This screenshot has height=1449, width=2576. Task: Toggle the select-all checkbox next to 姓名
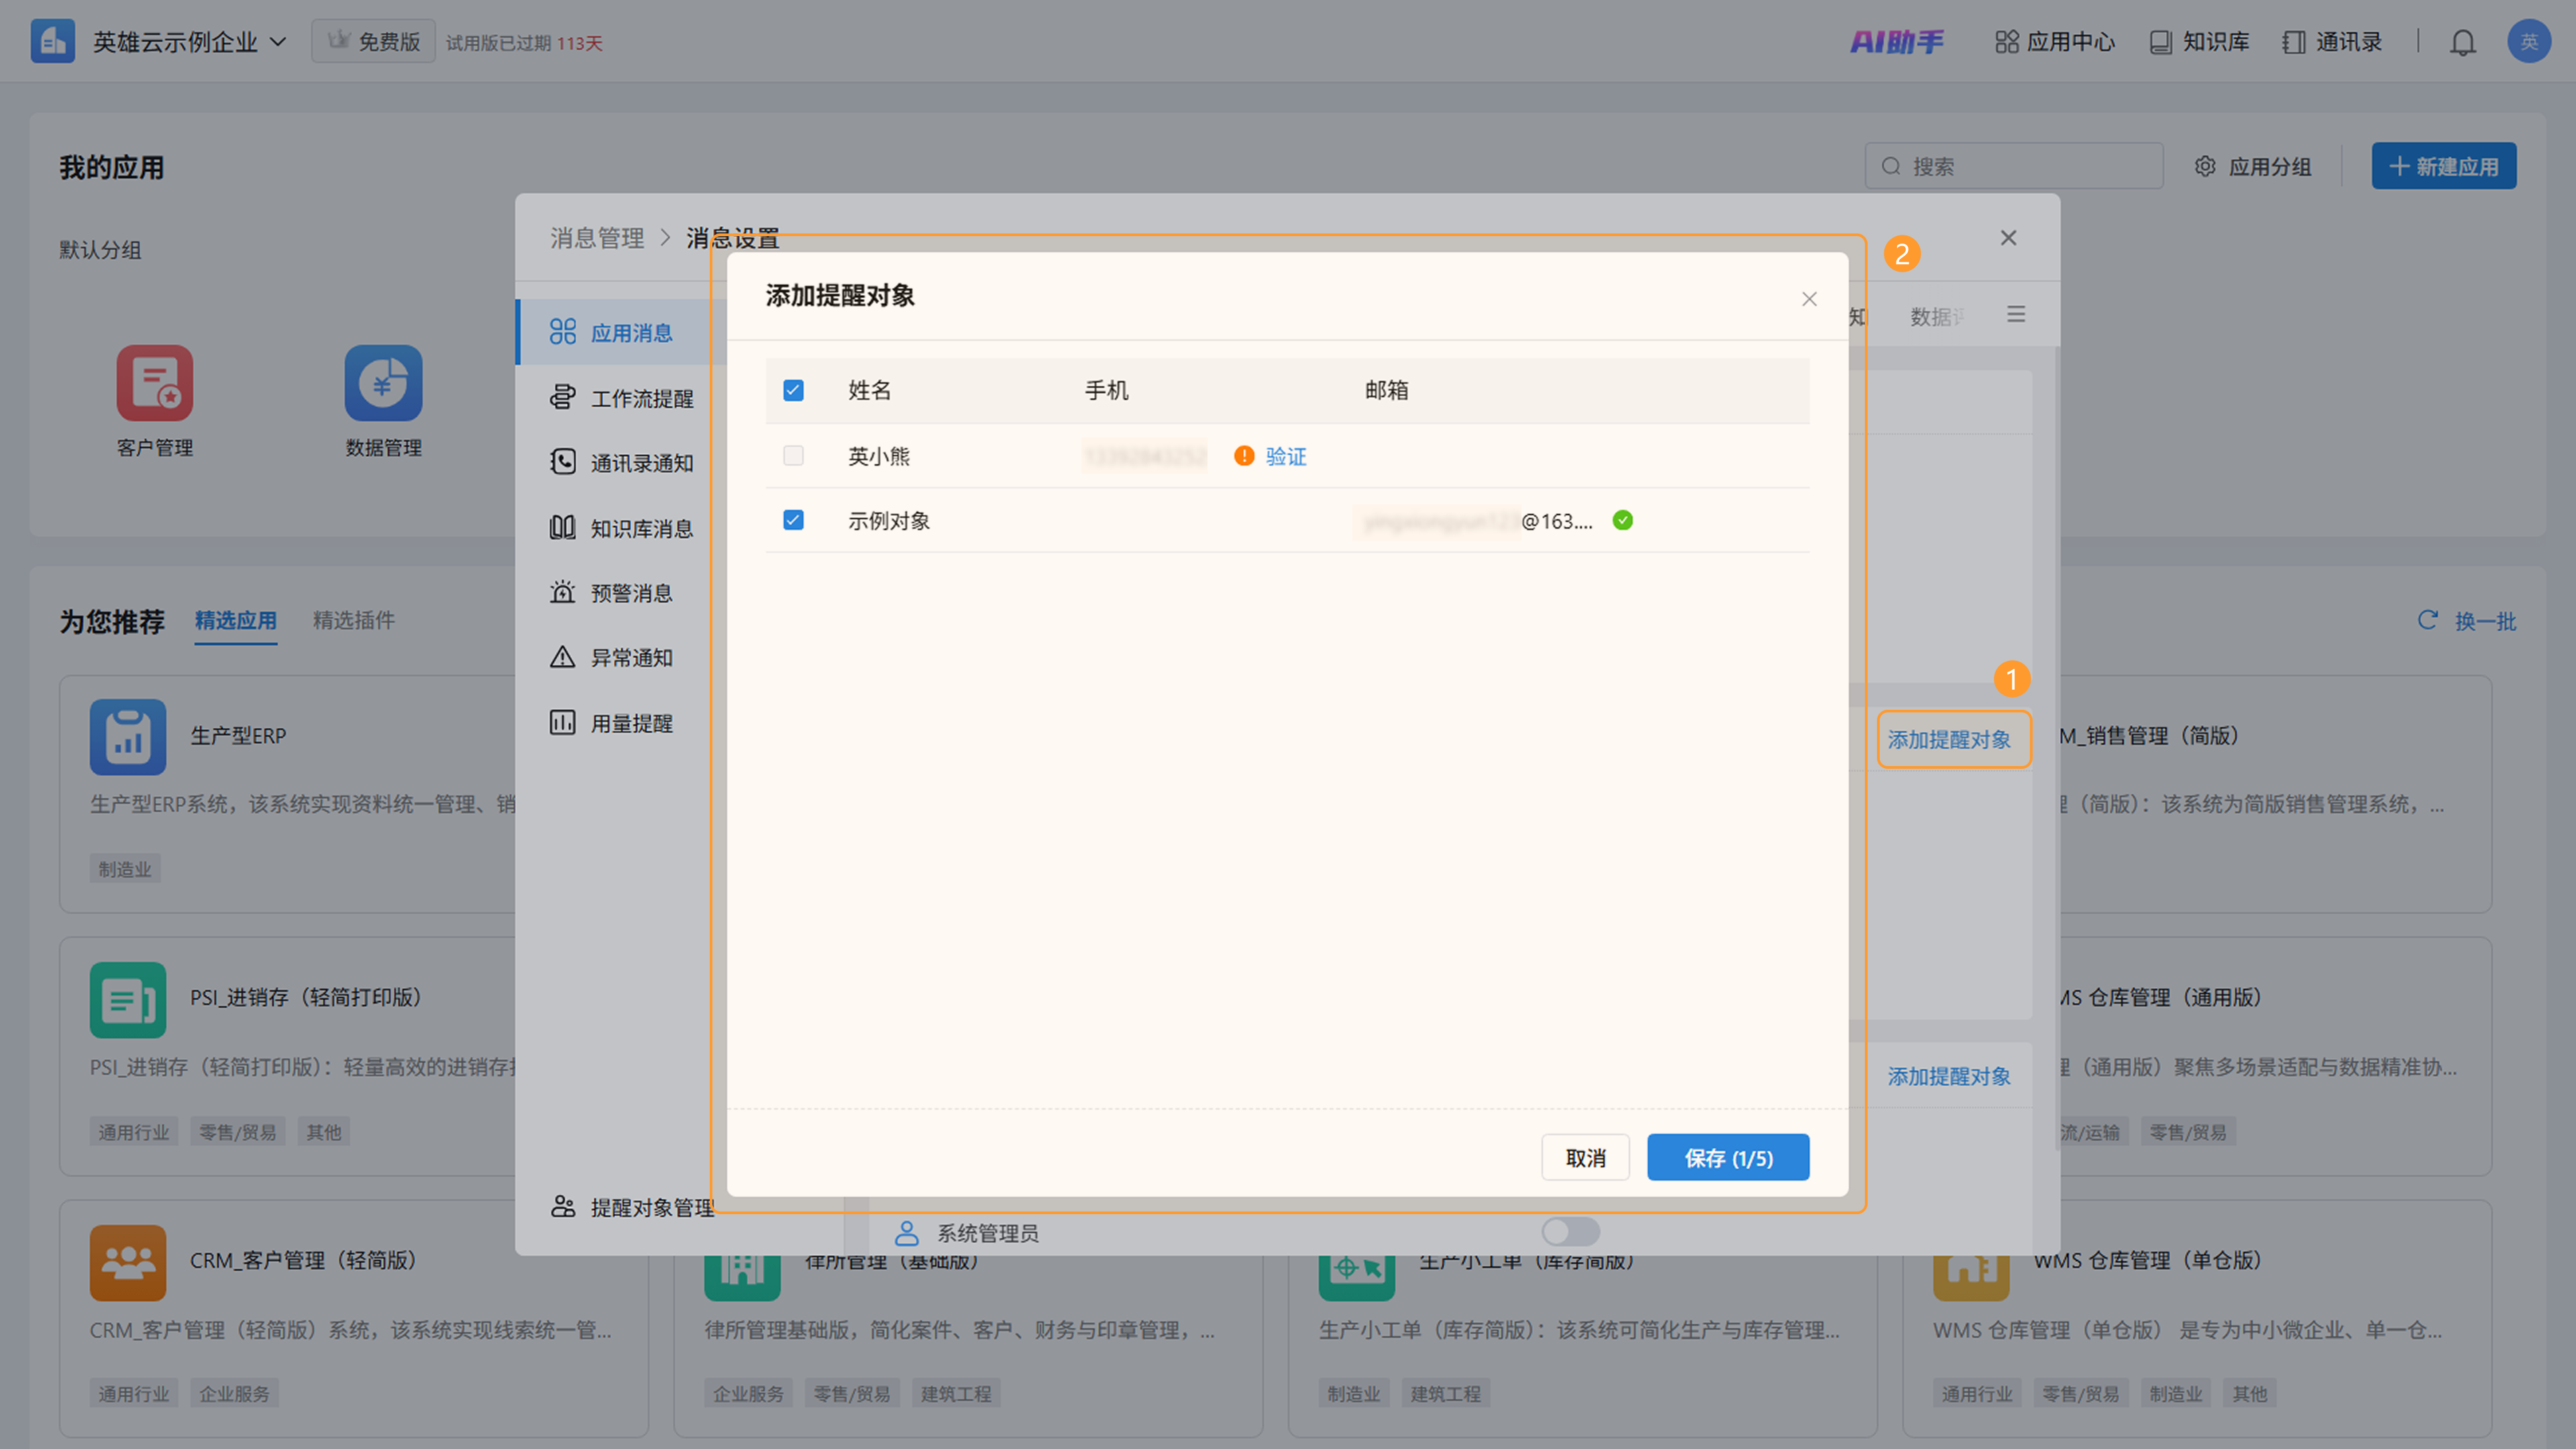793,390
